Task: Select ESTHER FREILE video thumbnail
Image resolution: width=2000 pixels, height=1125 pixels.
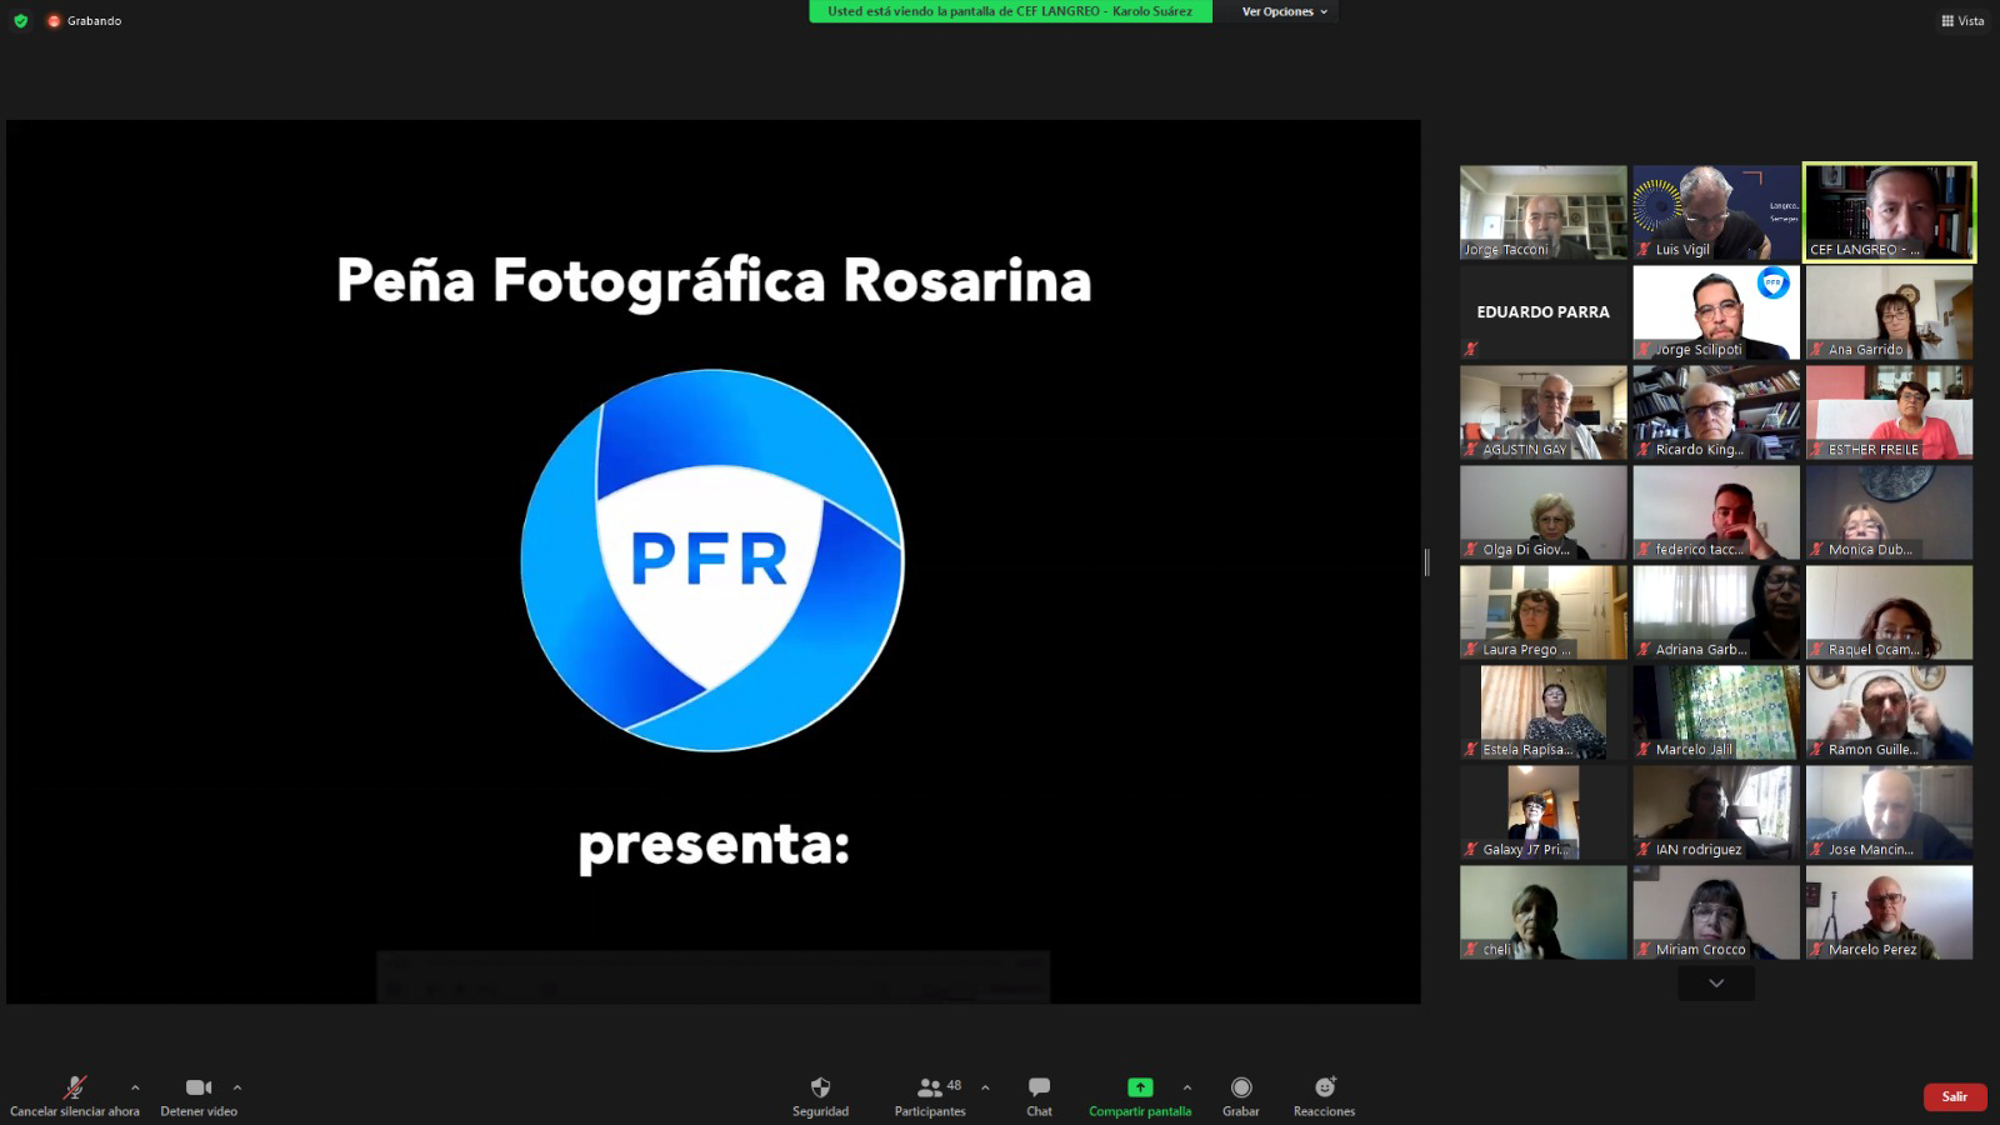Action: (1889, 412)
